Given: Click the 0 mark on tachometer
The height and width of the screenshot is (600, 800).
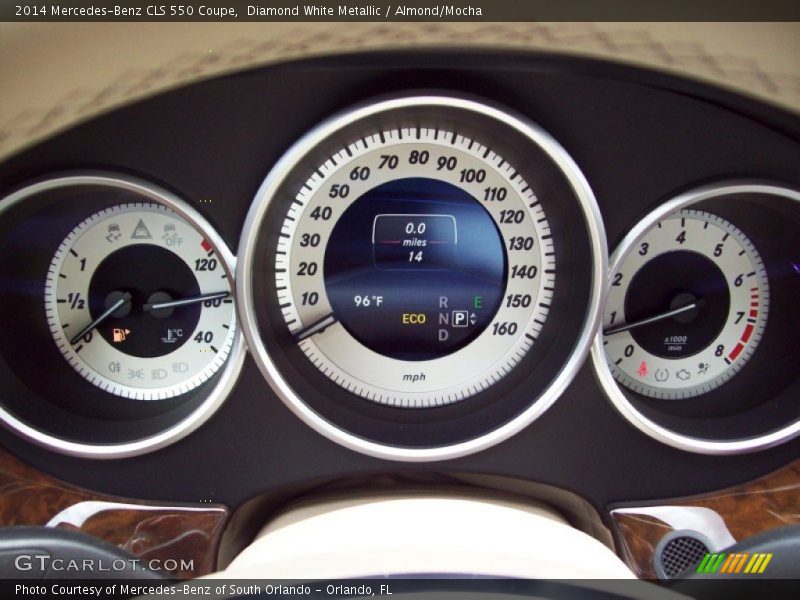Looking at the screenshot, I should (x=629, y=351).
